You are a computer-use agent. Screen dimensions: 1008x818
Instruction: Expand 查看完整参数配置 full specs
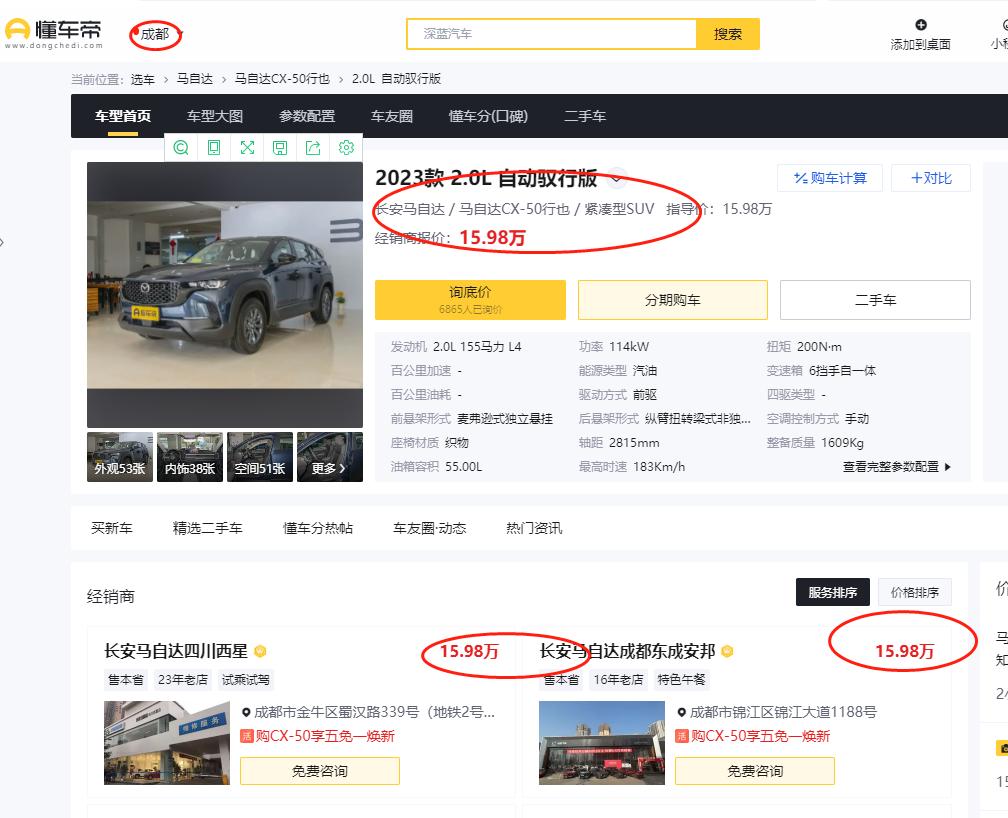(896, 466)
